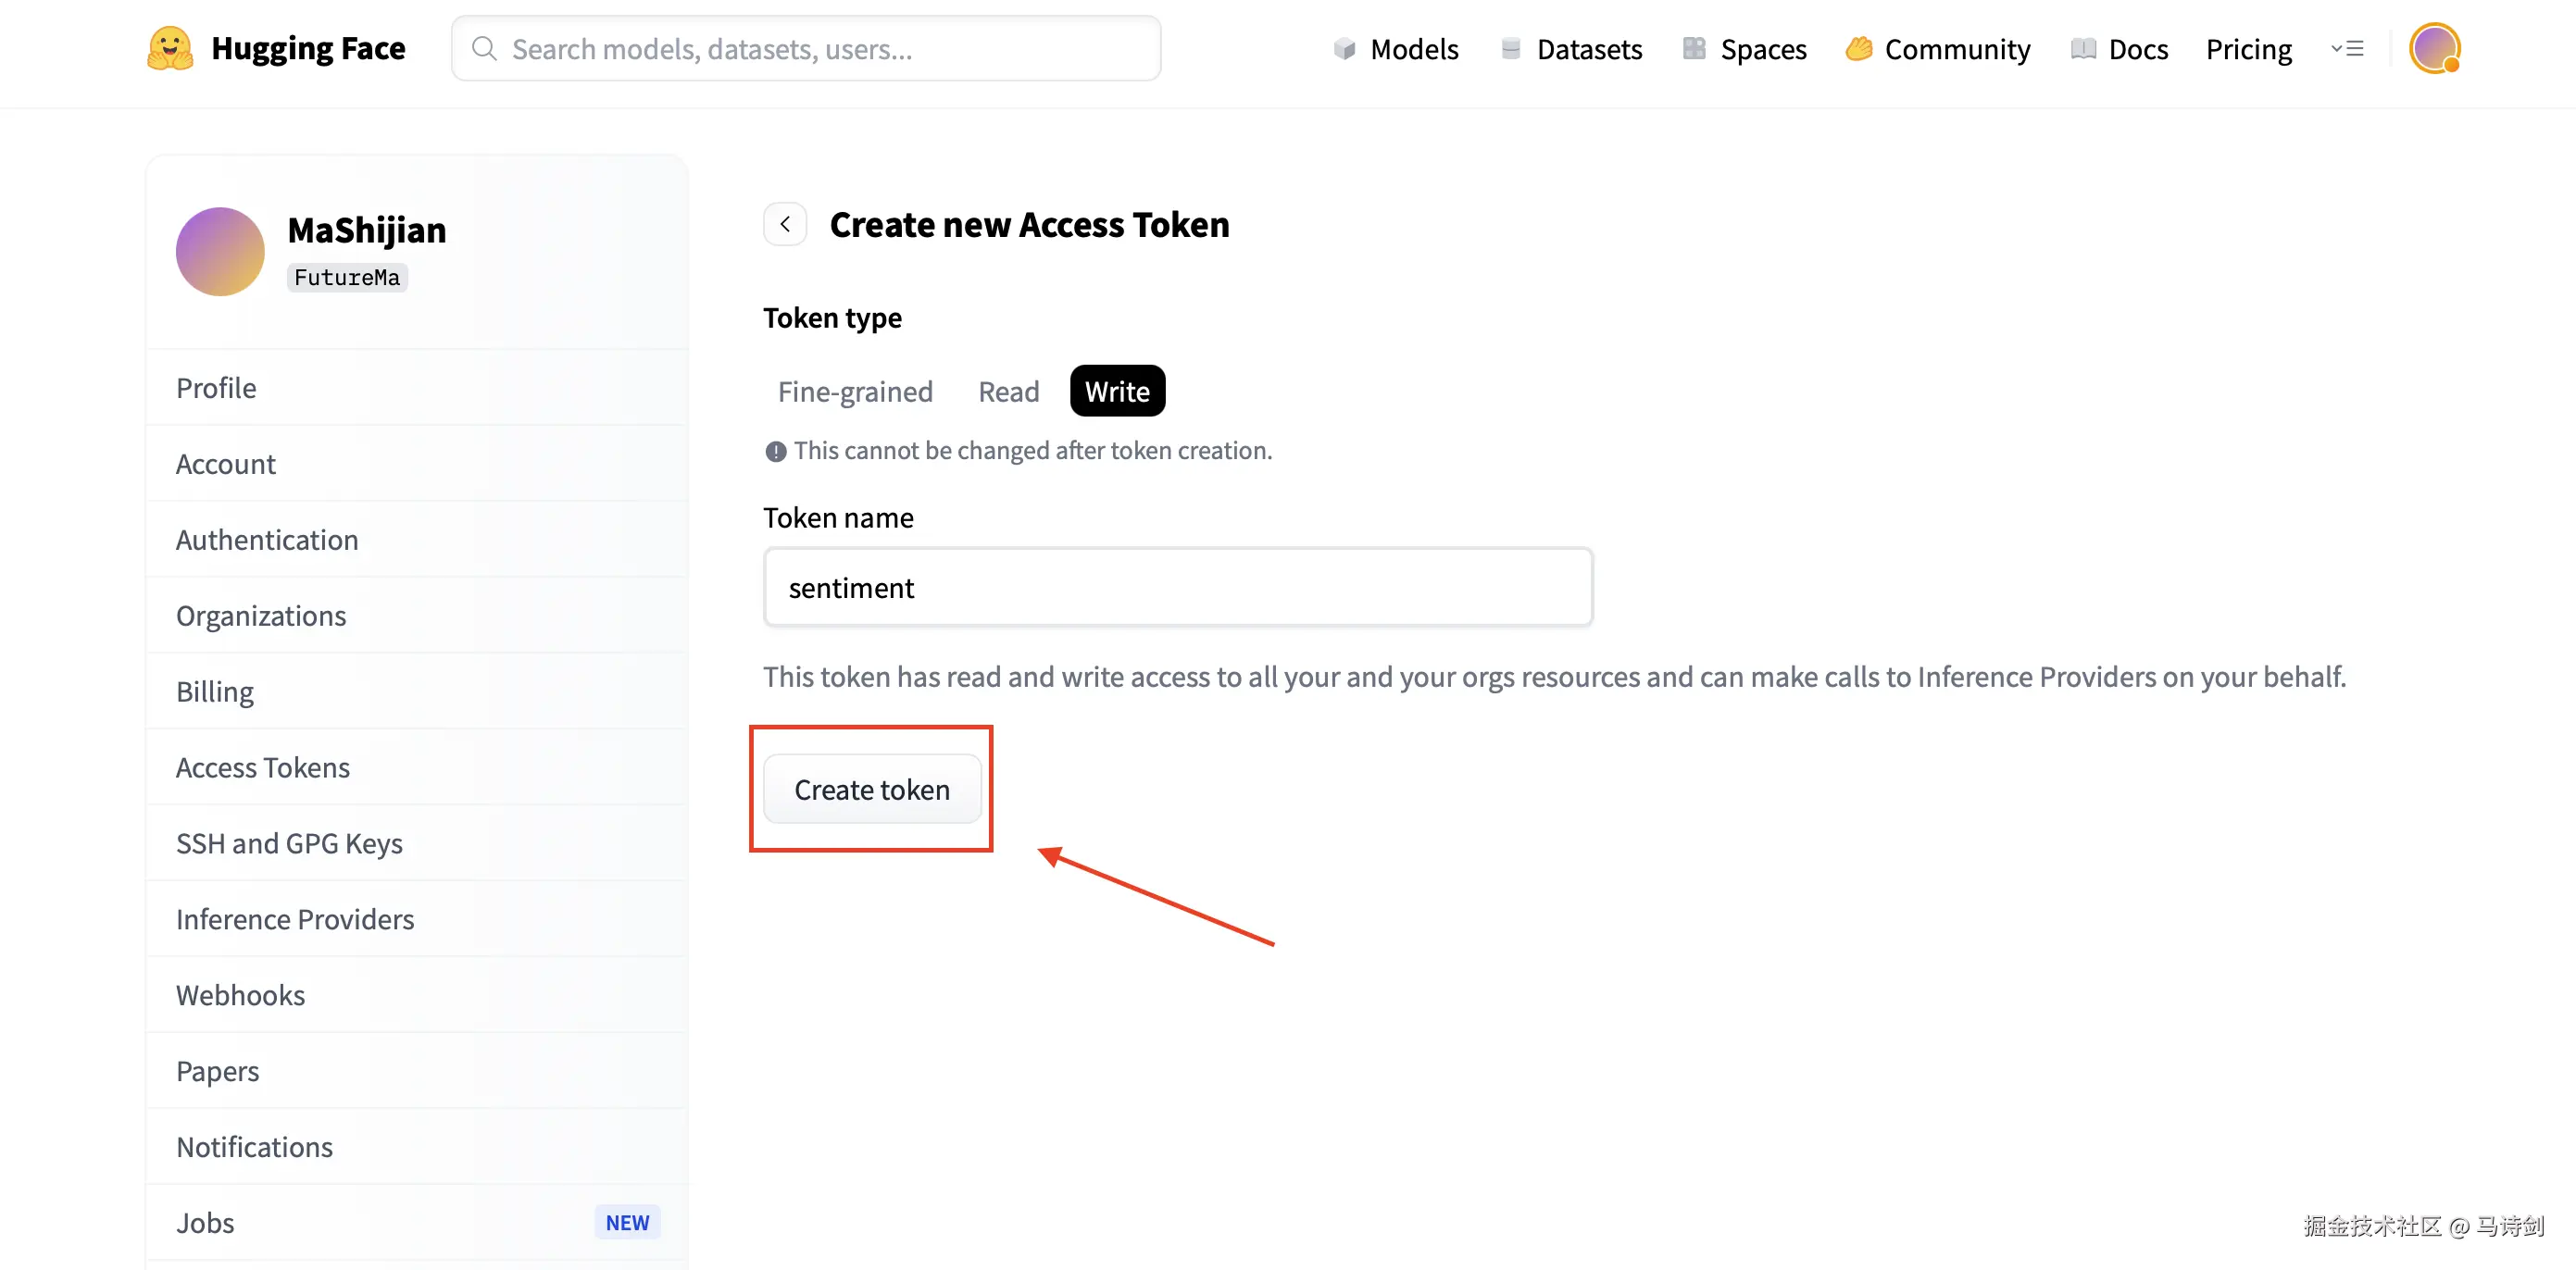Open the Docs page
This screenshot has height=1270, width=2576.
coord(2119,49)
